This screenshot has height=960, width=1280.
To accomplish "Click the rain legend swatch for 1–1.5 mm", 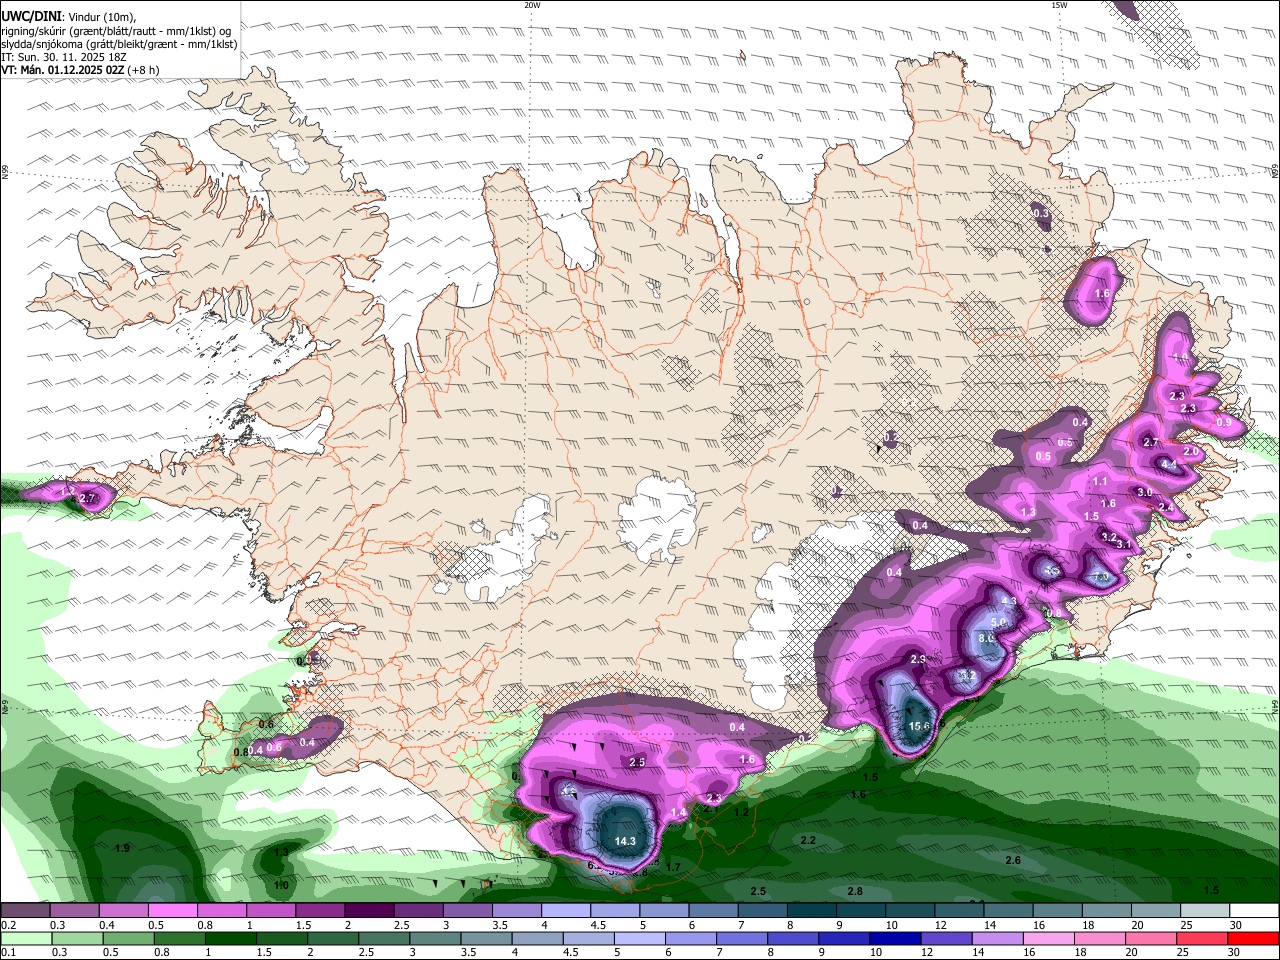I will 232,938.
